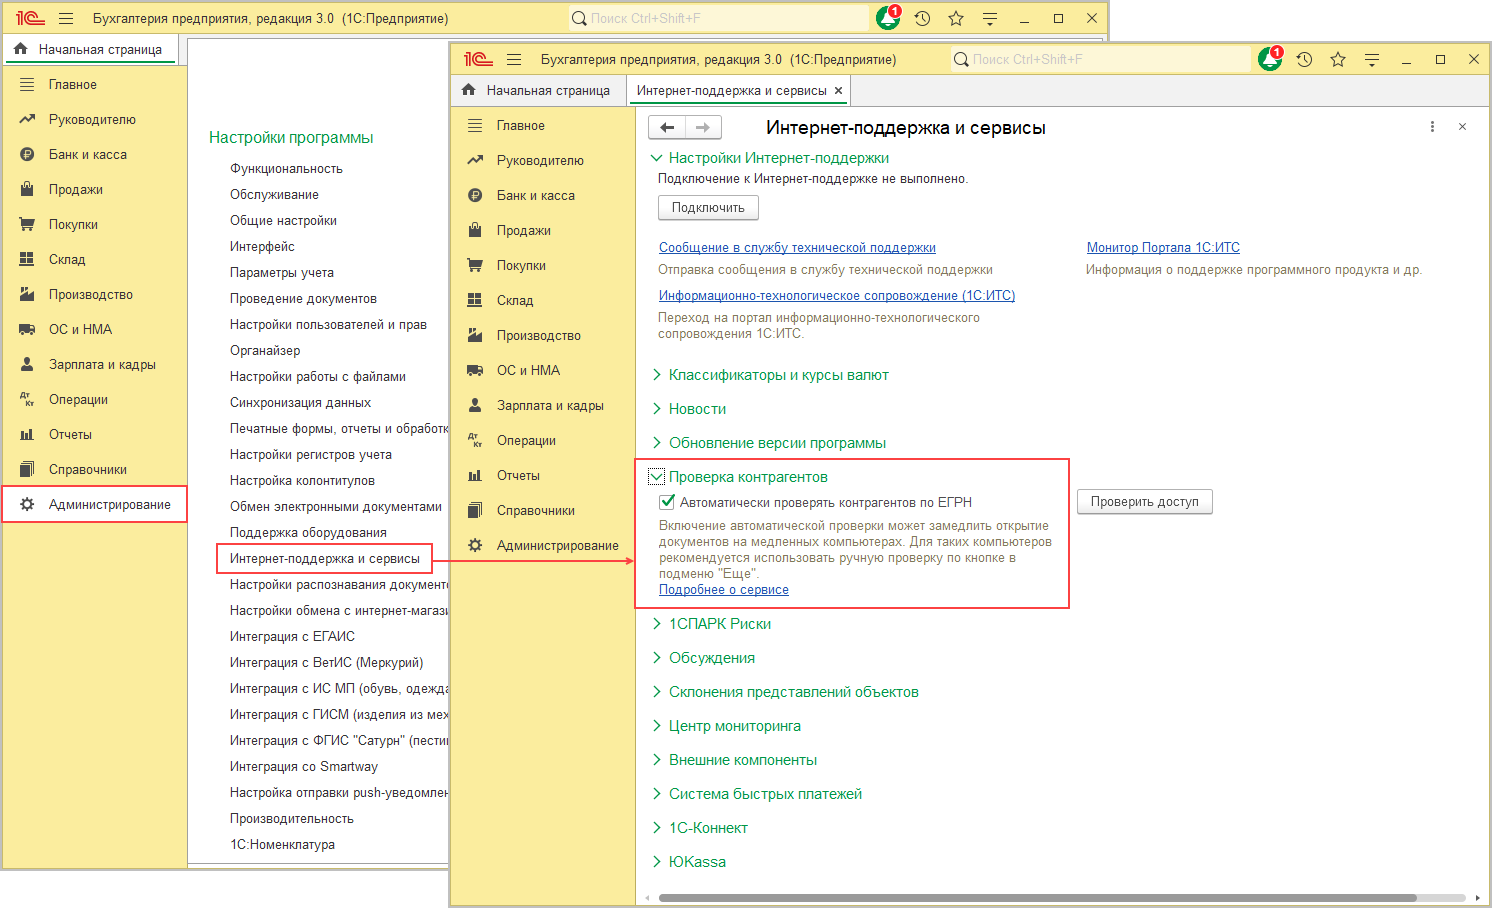Open Интернет-поддержка и сервисы in settings list

(325, 559)
